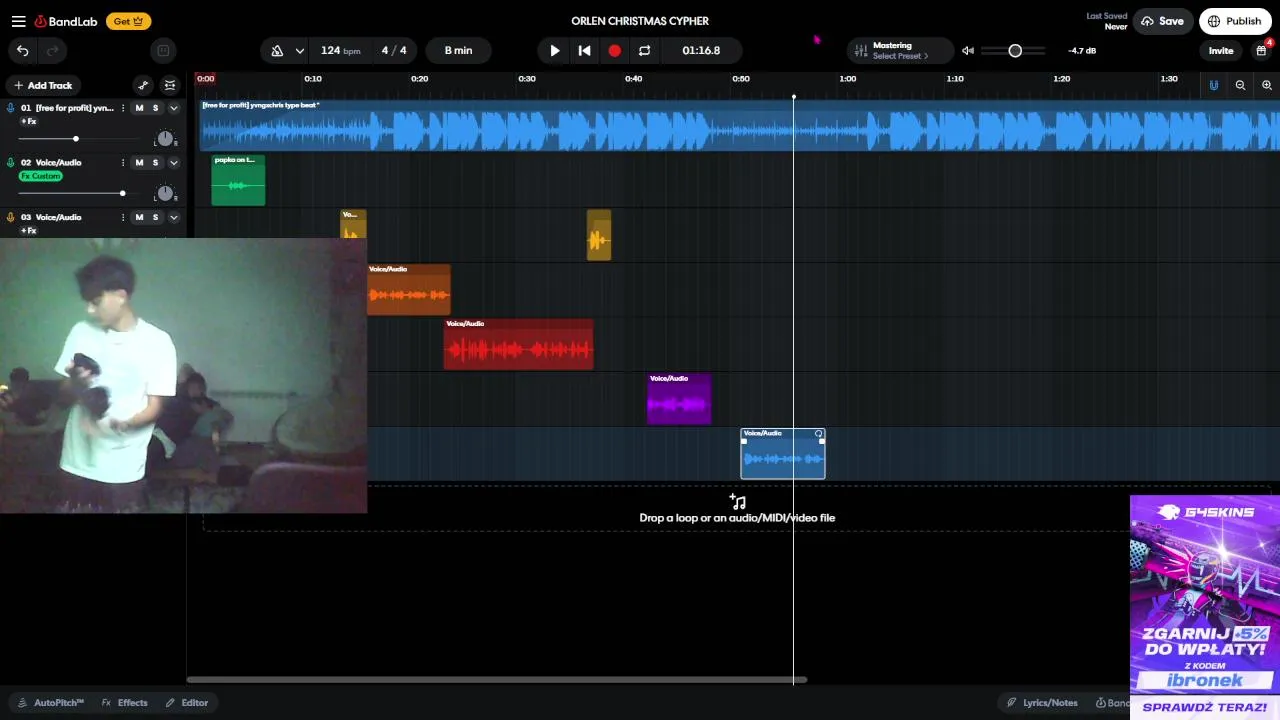Zoom out the timeline

click(x=1240, y=85)
